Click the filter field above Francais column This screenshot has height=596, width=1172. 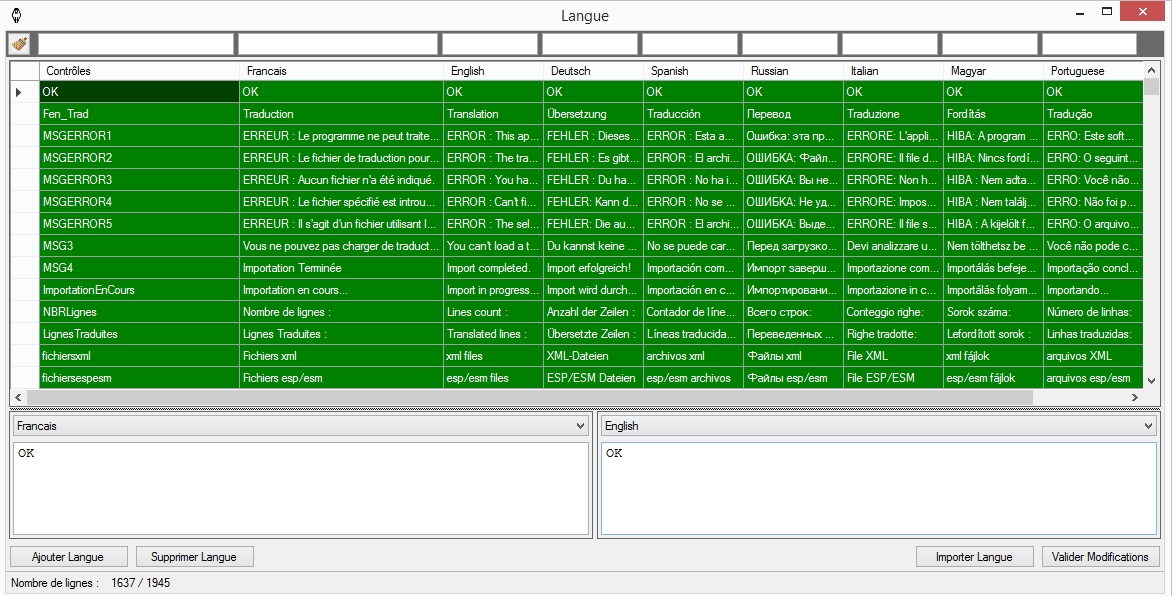click(338, 44)
